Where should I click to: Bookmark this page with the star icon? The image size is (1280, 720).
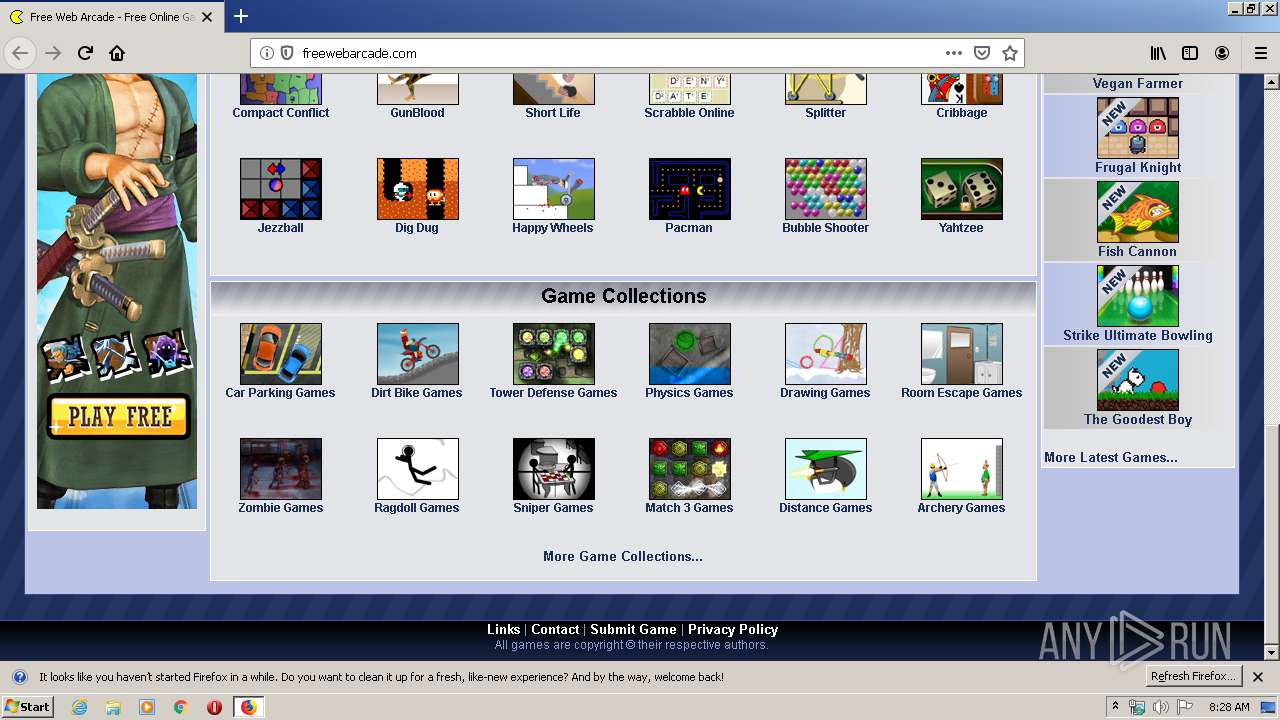[x=1010, y=53]
